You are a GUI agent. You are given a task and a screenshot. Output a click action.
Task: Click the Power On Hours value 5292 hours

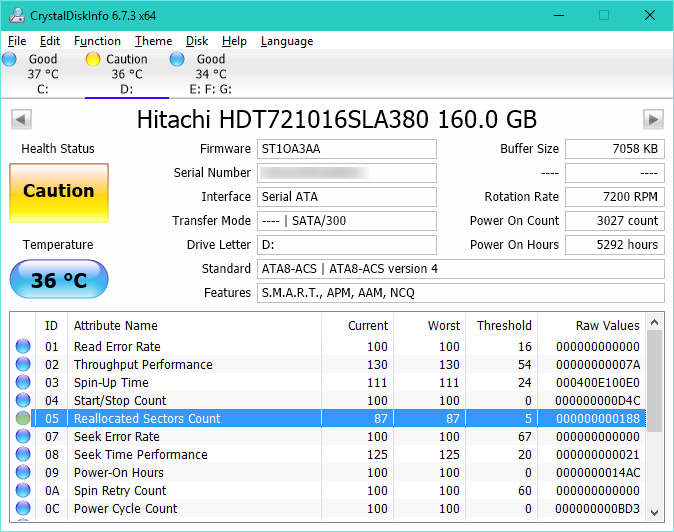coord(615,245)
